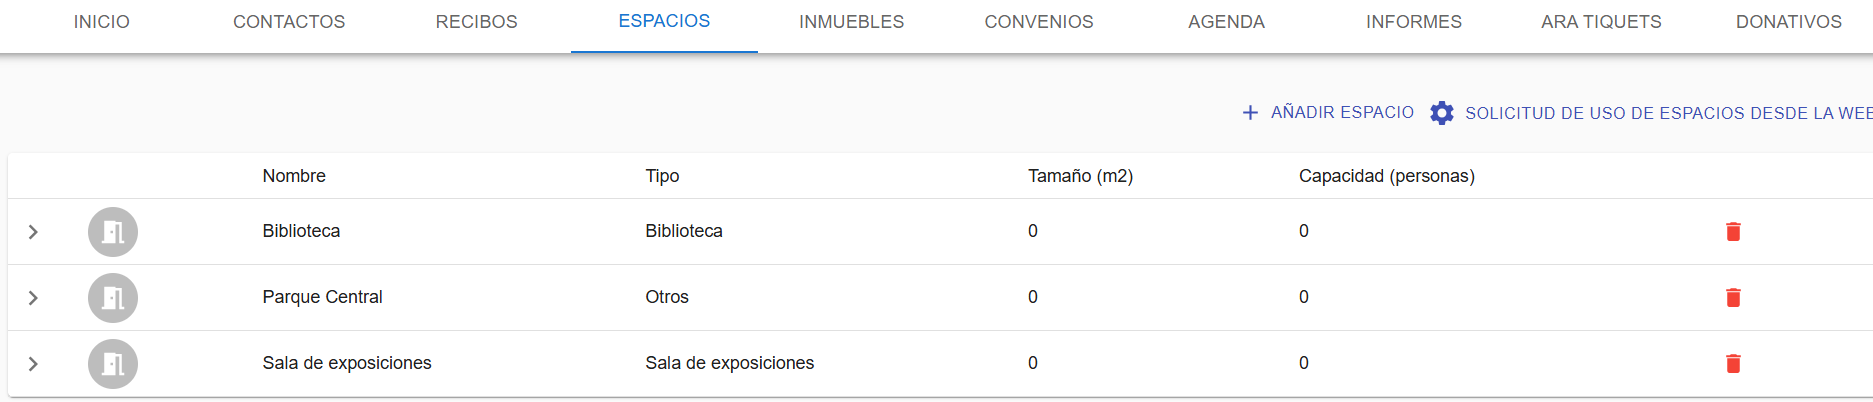Go to the AGENDA tab
Screen dimensions: 1873x402
[1226, 22]
